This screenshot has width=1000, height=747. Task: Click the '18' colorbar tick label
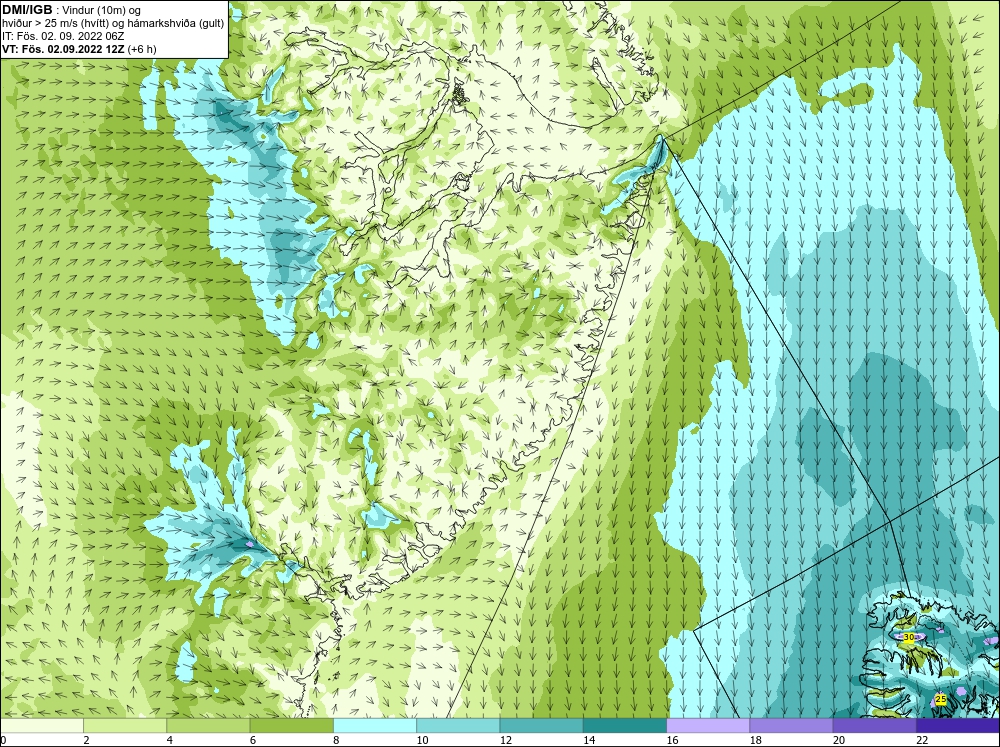pyautogui.click(x=755, y=740)
